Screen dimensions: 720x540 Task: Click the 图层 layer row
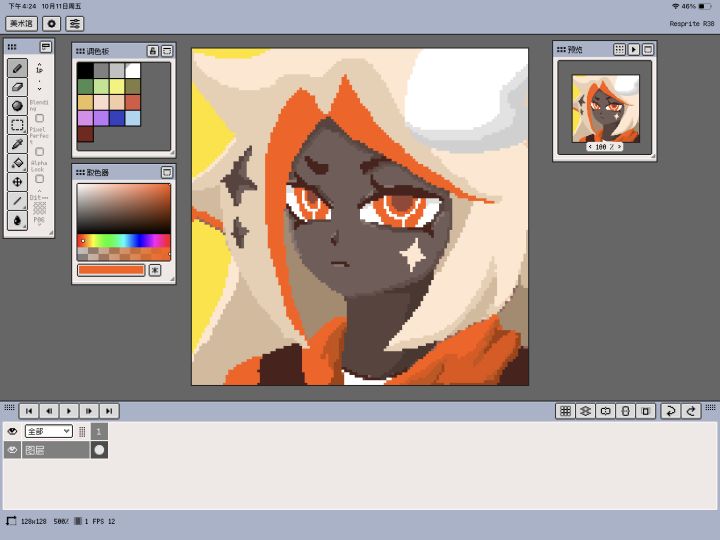pyautogui.click(x=56, y=450)
